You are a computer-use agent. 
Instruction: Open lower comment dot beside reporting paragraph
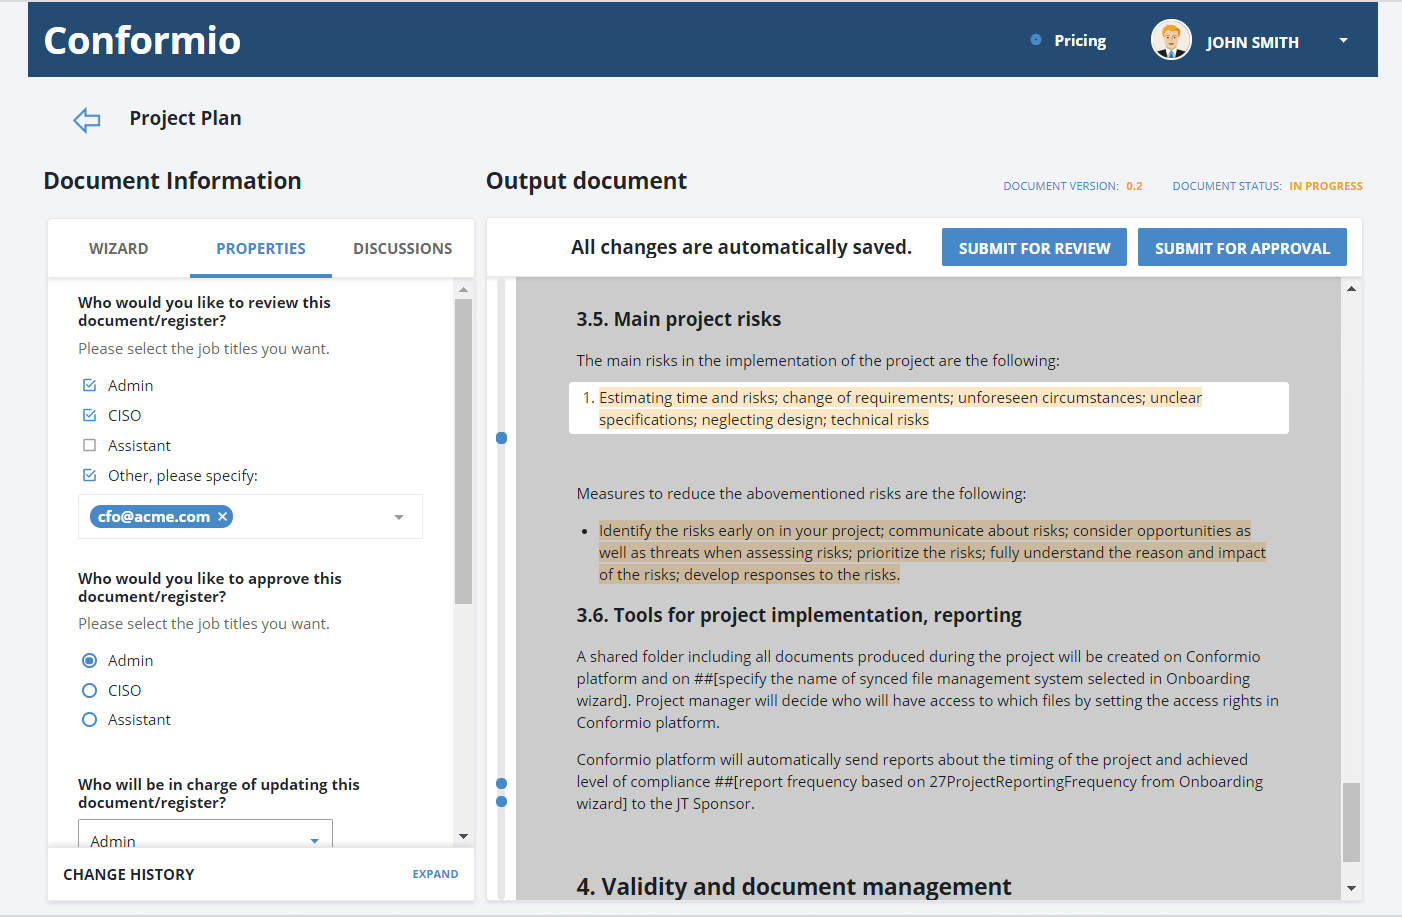tap(502, 801)
